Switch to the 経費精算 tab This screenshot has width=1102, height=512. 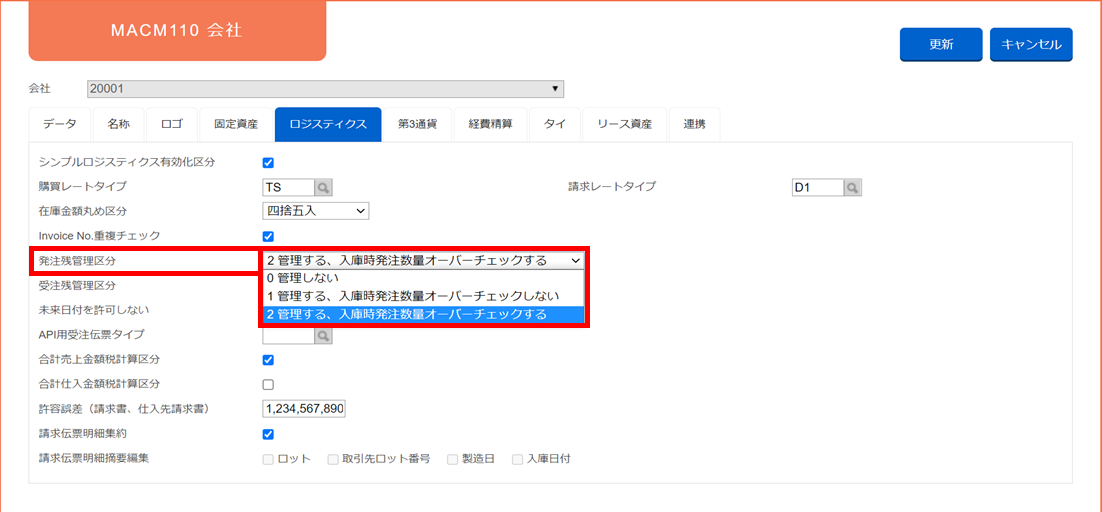(491, 125)
